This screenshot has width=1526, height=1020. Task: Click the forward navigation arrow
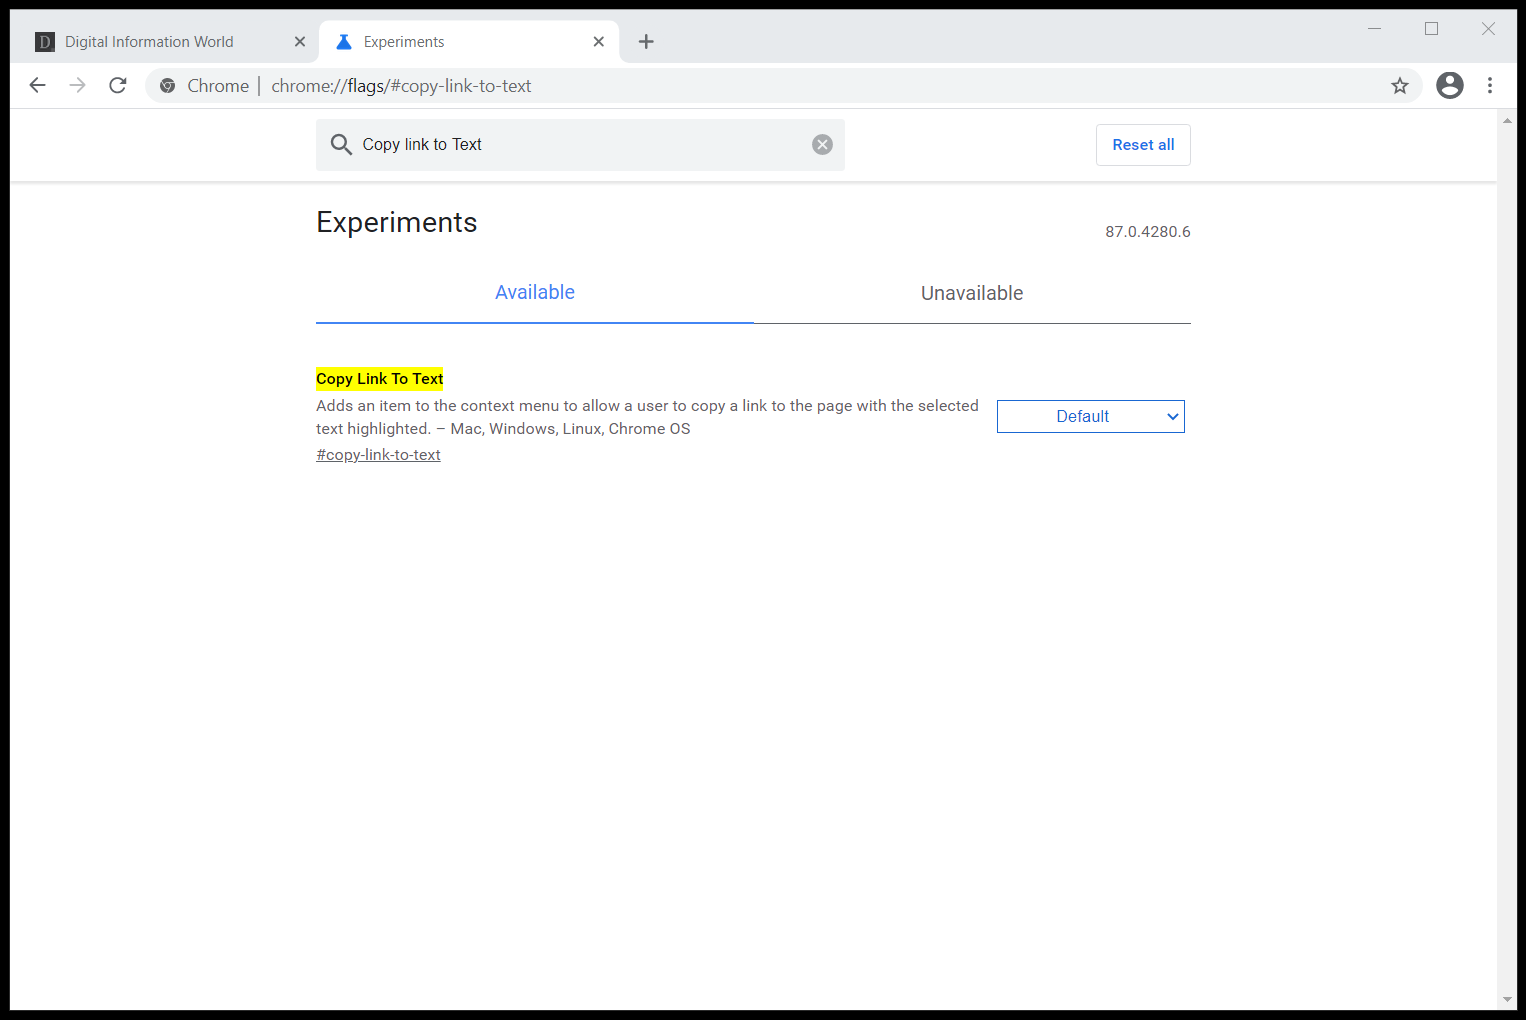tap(78, 85)
